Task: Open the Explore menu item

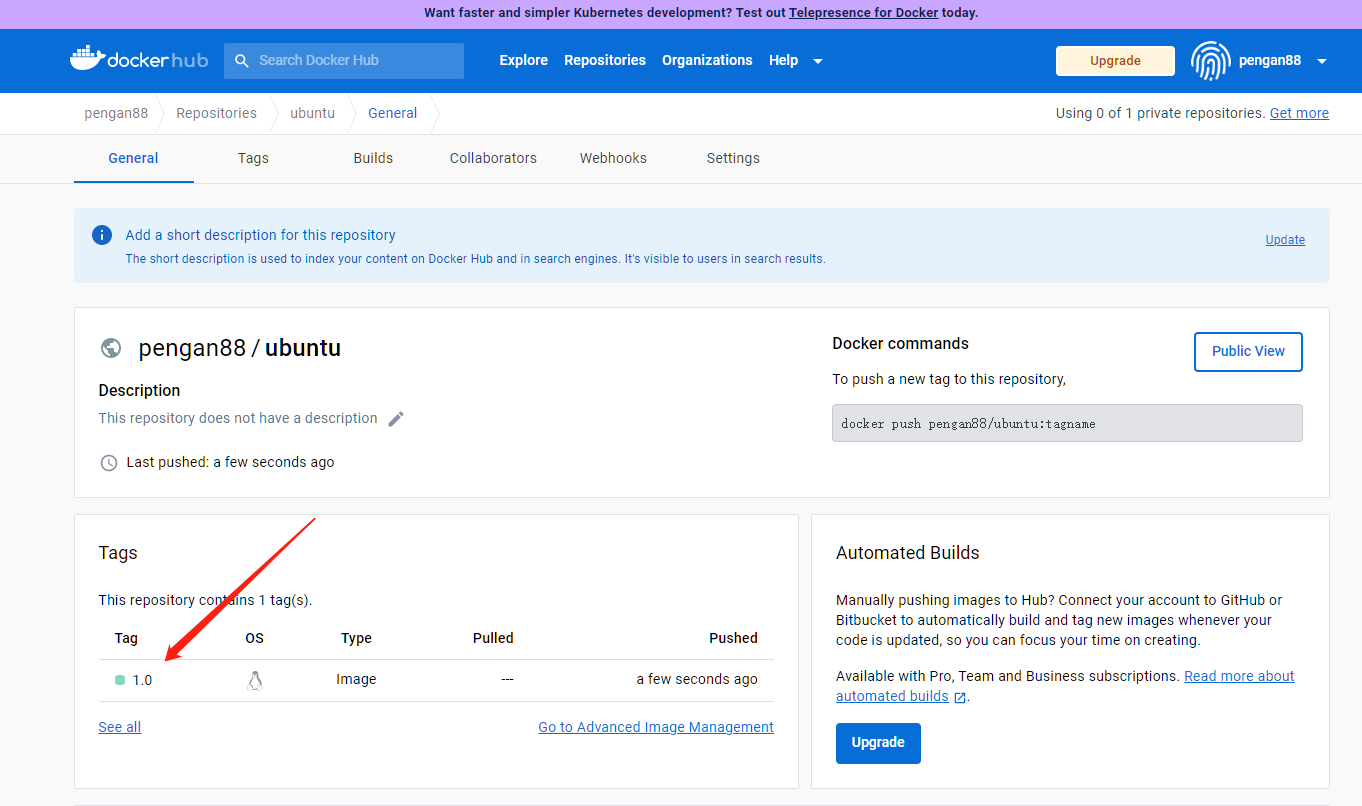Action: pyautogui.click(x=524, y=60)
